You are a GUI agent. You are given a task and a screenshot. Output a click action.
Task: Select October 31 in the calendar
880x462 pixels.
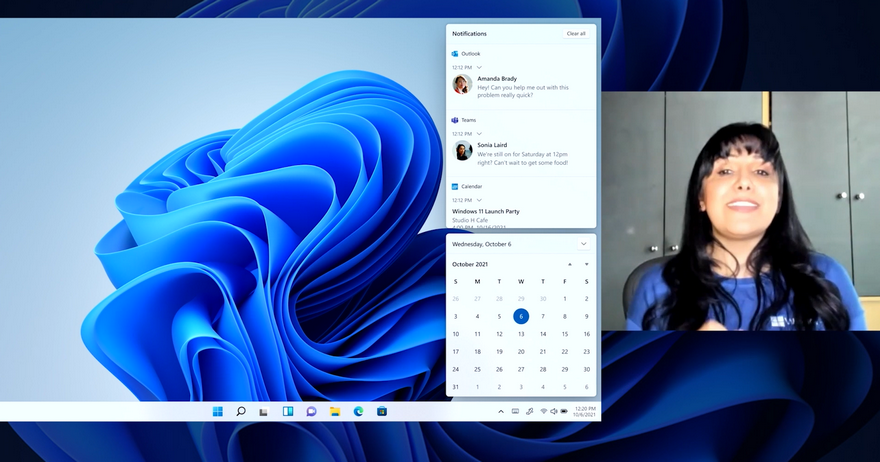[456, 387]
